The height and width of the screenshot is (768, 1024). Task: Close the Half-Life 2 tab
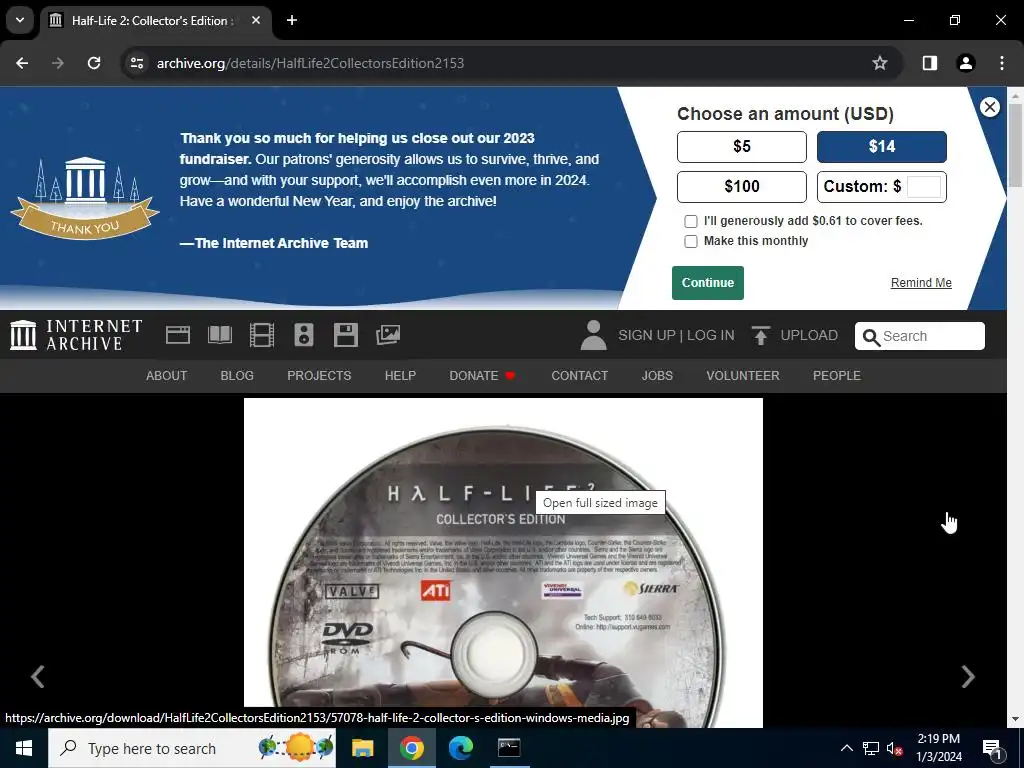[256, 20]
